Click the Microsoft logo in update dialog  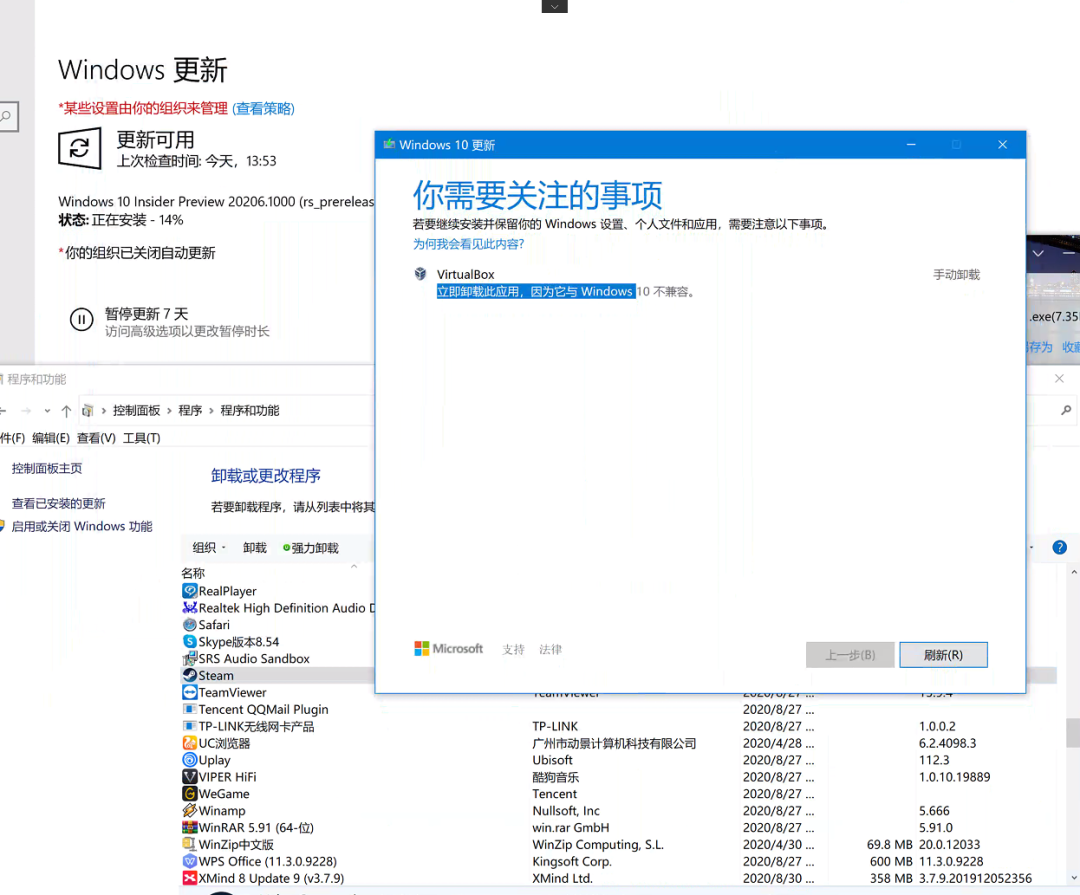click(448, 648)
